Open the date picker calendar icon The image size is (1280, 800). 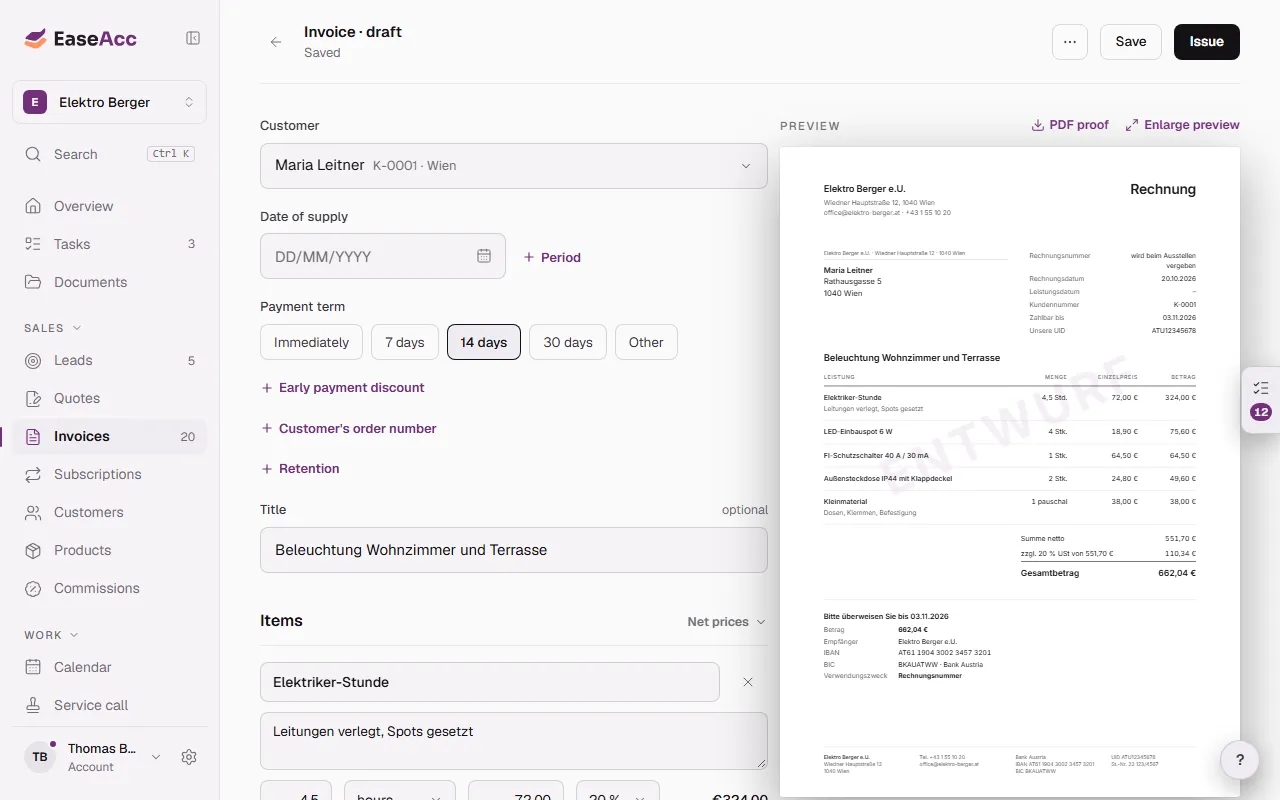coord(484,256)
